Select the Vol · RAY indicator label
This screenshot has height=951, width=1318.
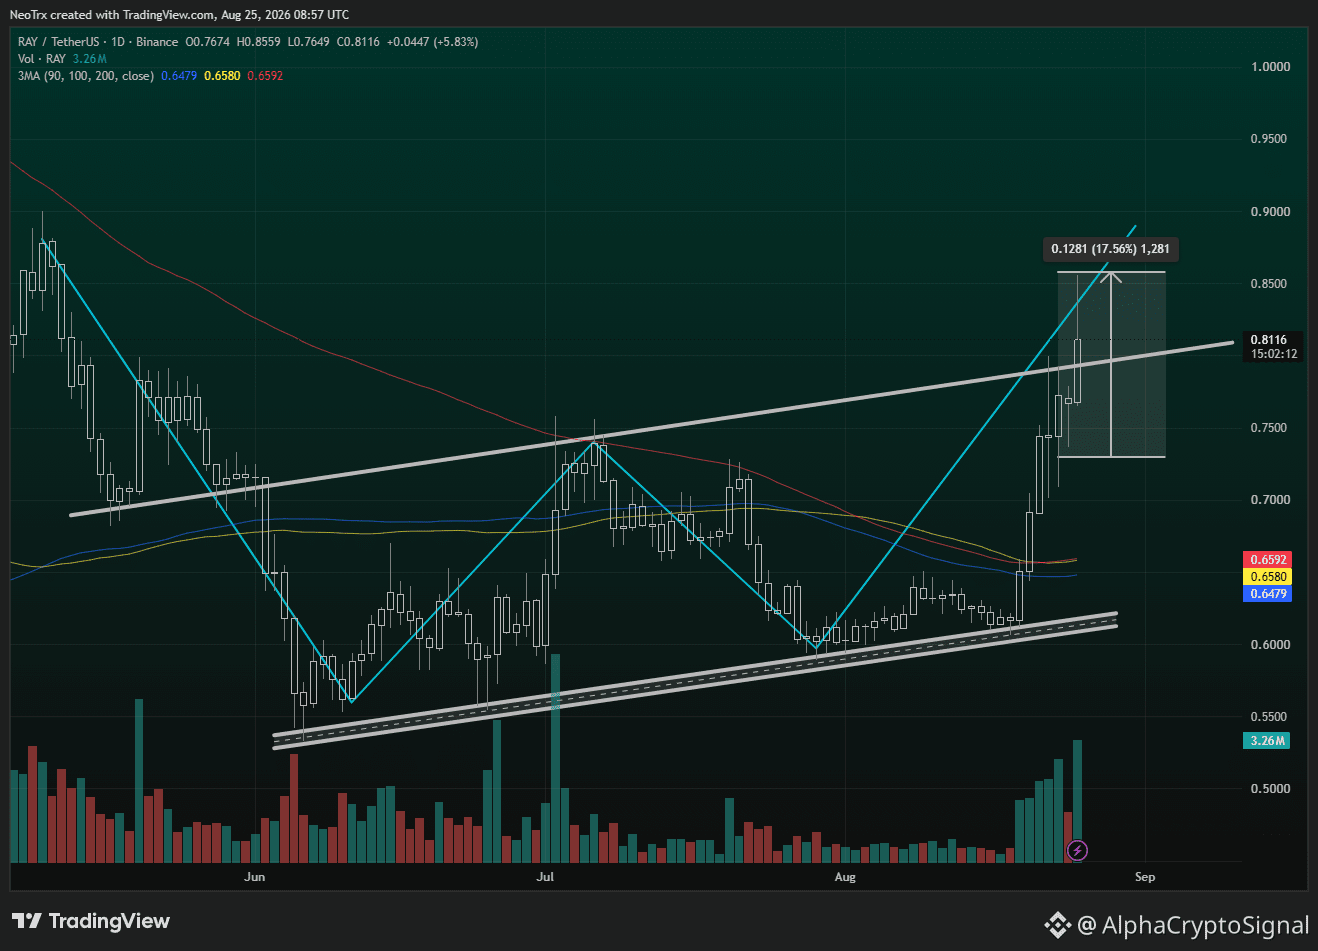pyautogui.click(x=42, y=59)
